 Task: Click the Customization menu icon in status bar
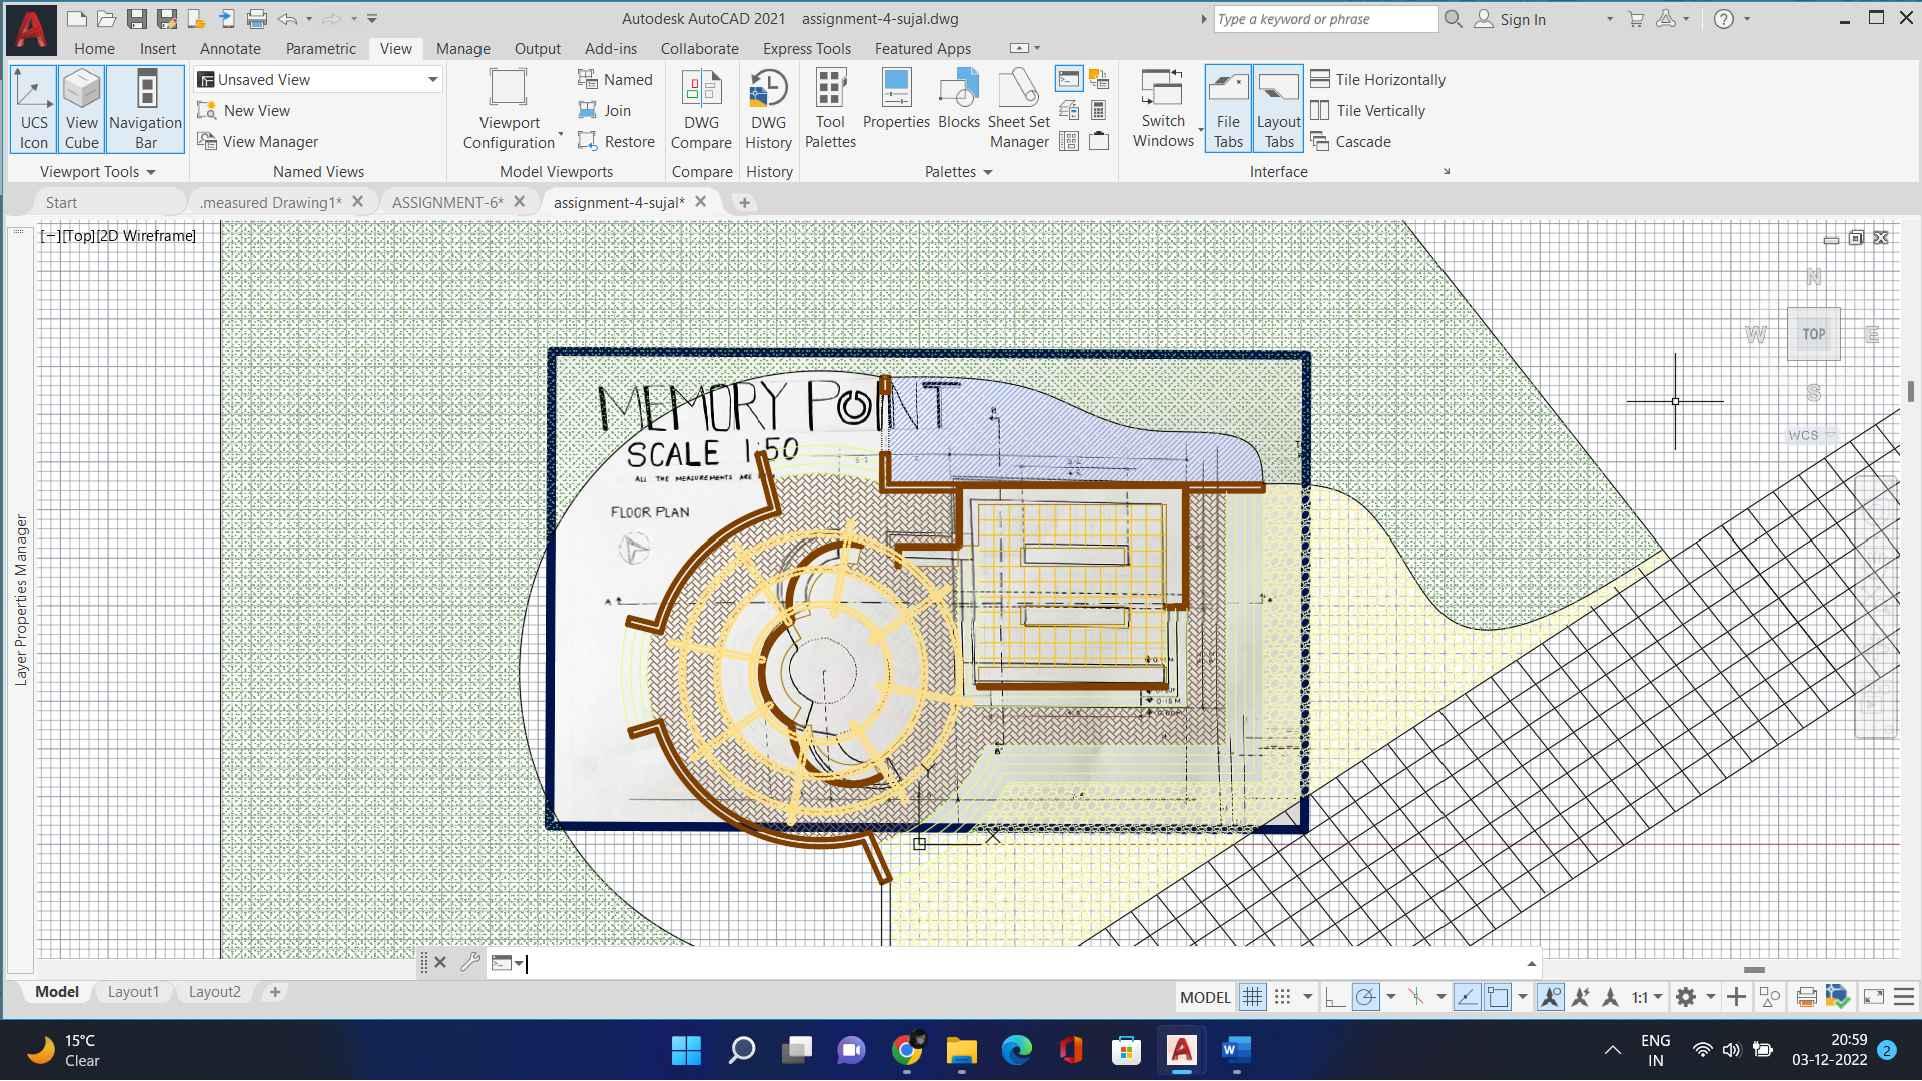pyautogui.click(x=1904, y=997)
